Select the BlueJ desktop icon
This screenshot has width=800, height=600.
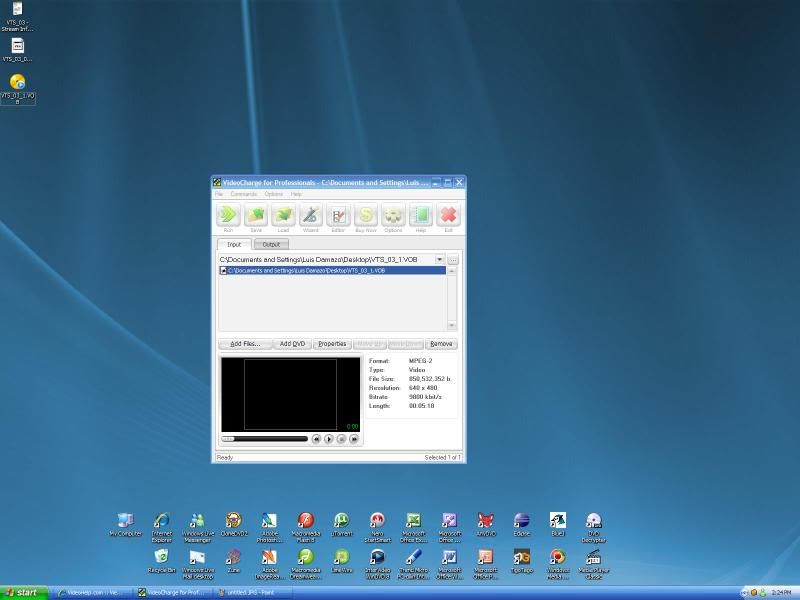tap(558, 524)
